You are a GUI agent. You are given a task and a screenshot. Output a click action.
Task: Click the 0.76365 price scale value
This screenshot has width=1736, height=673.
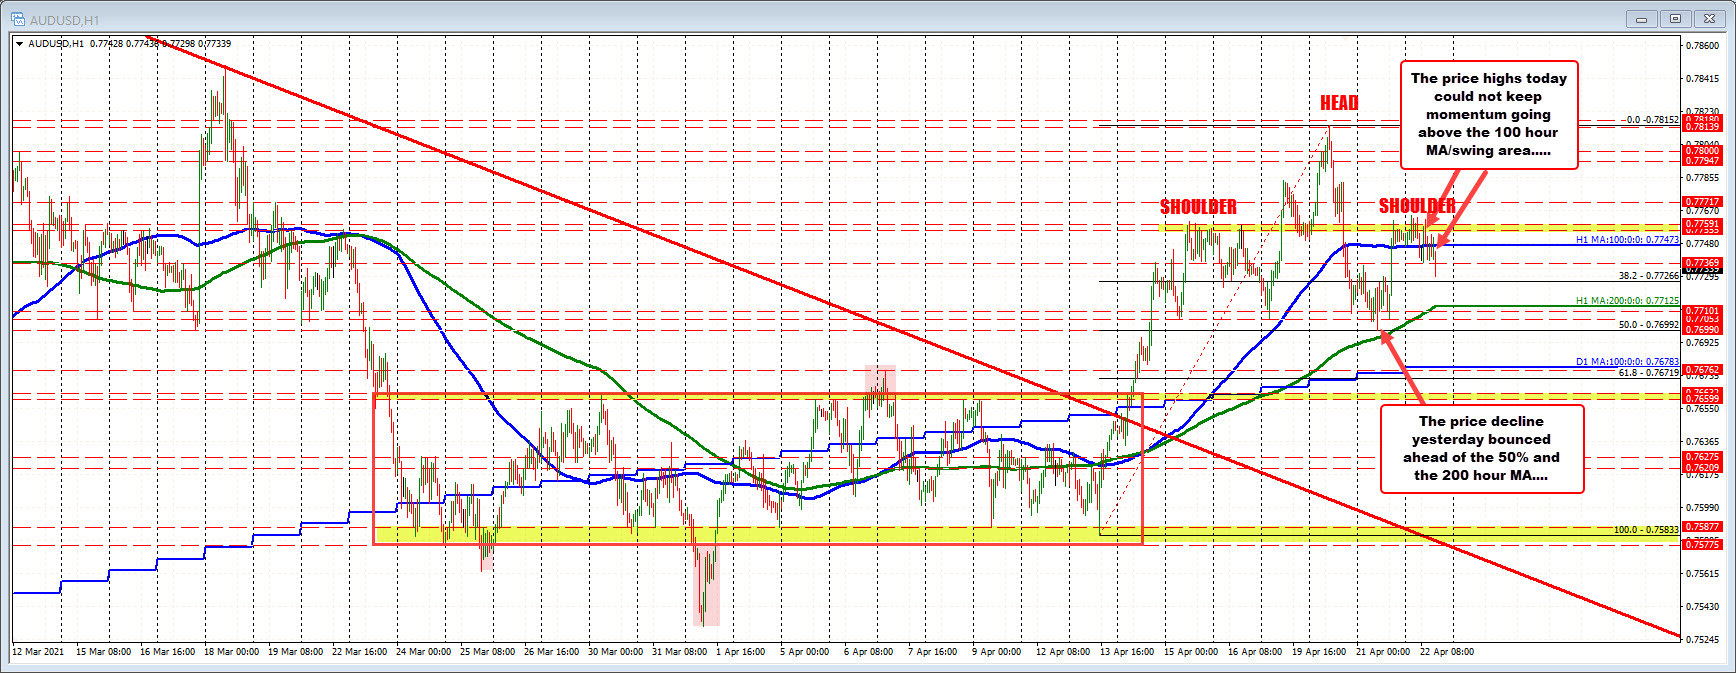pos(1703,442)
